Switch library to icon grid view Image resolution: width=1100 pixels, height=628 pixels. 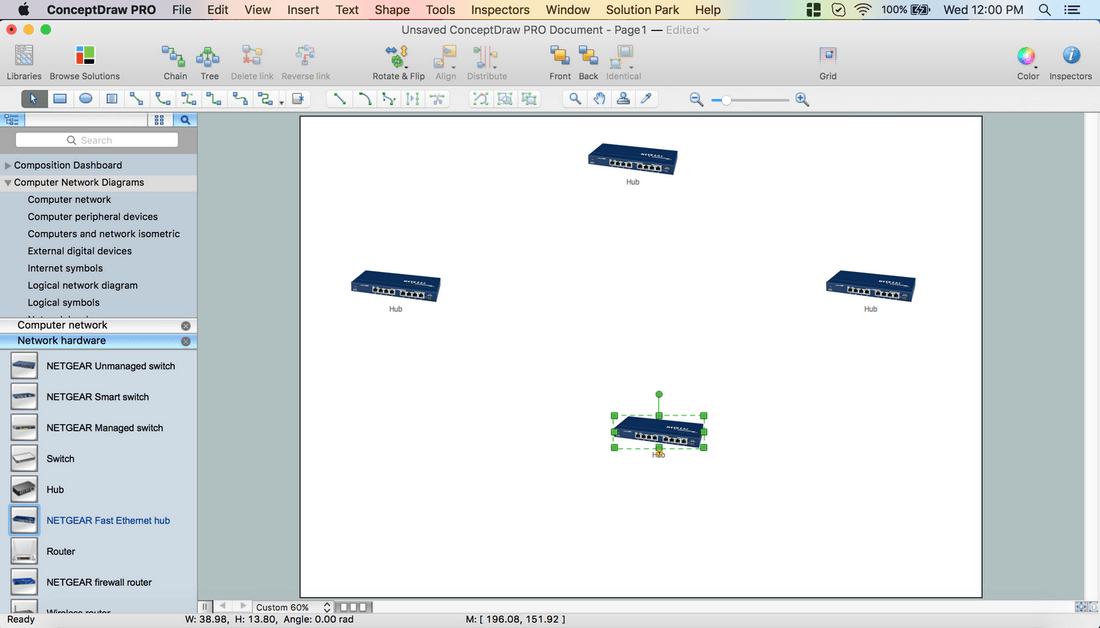pyautogui.click(x=159, y=120)
